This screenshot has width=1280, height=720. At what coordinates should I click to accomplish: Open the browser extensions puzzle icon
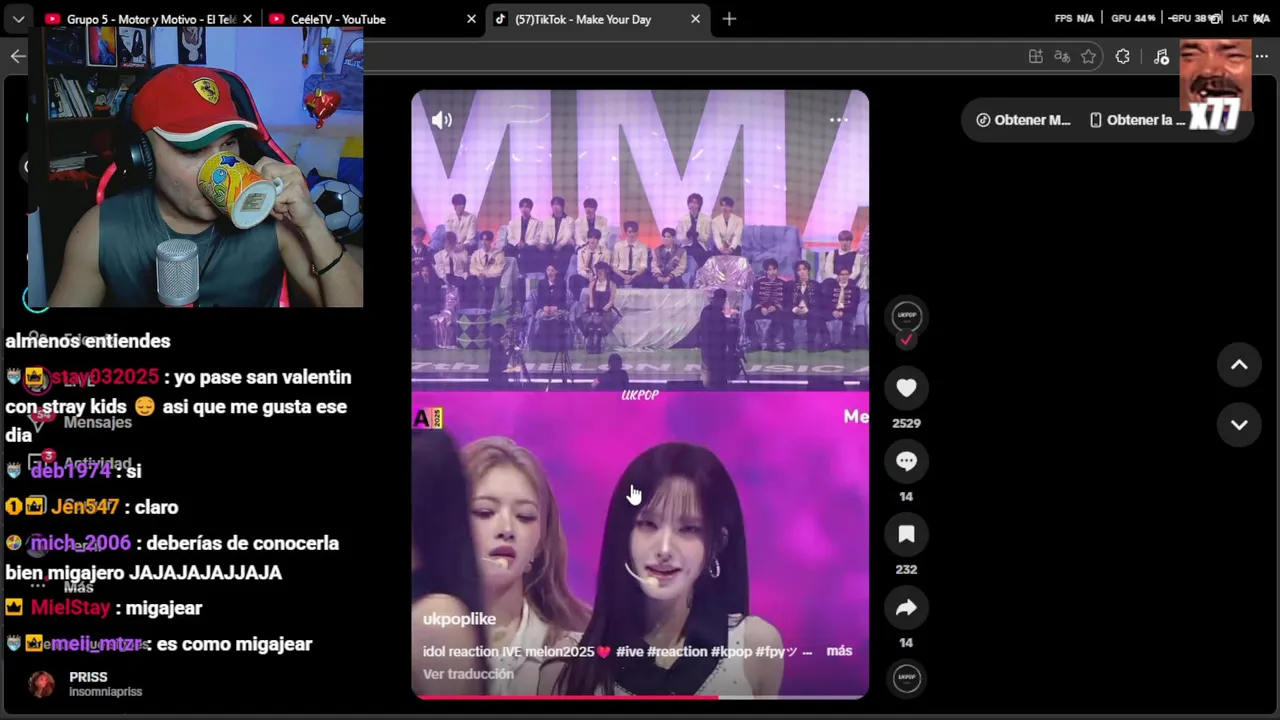pyautogui.click(x=1123, y=57)
